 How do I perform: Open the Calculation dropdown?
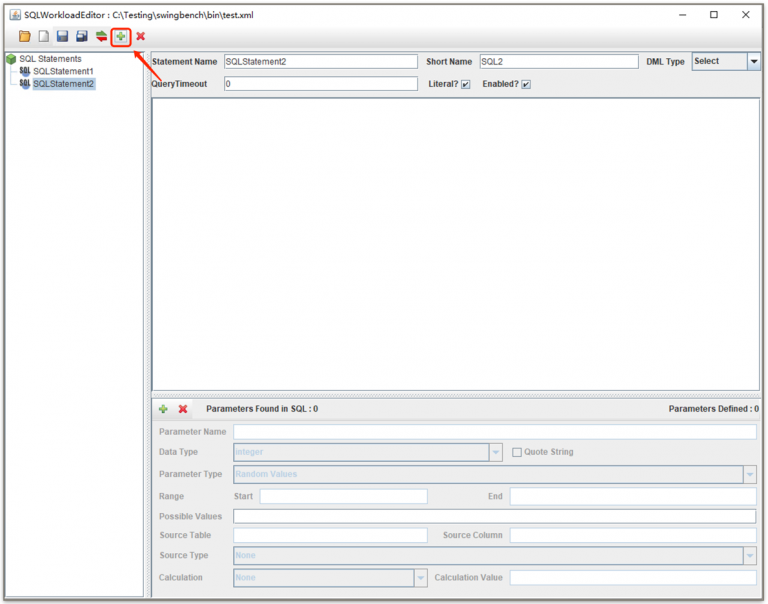(421, 578)
